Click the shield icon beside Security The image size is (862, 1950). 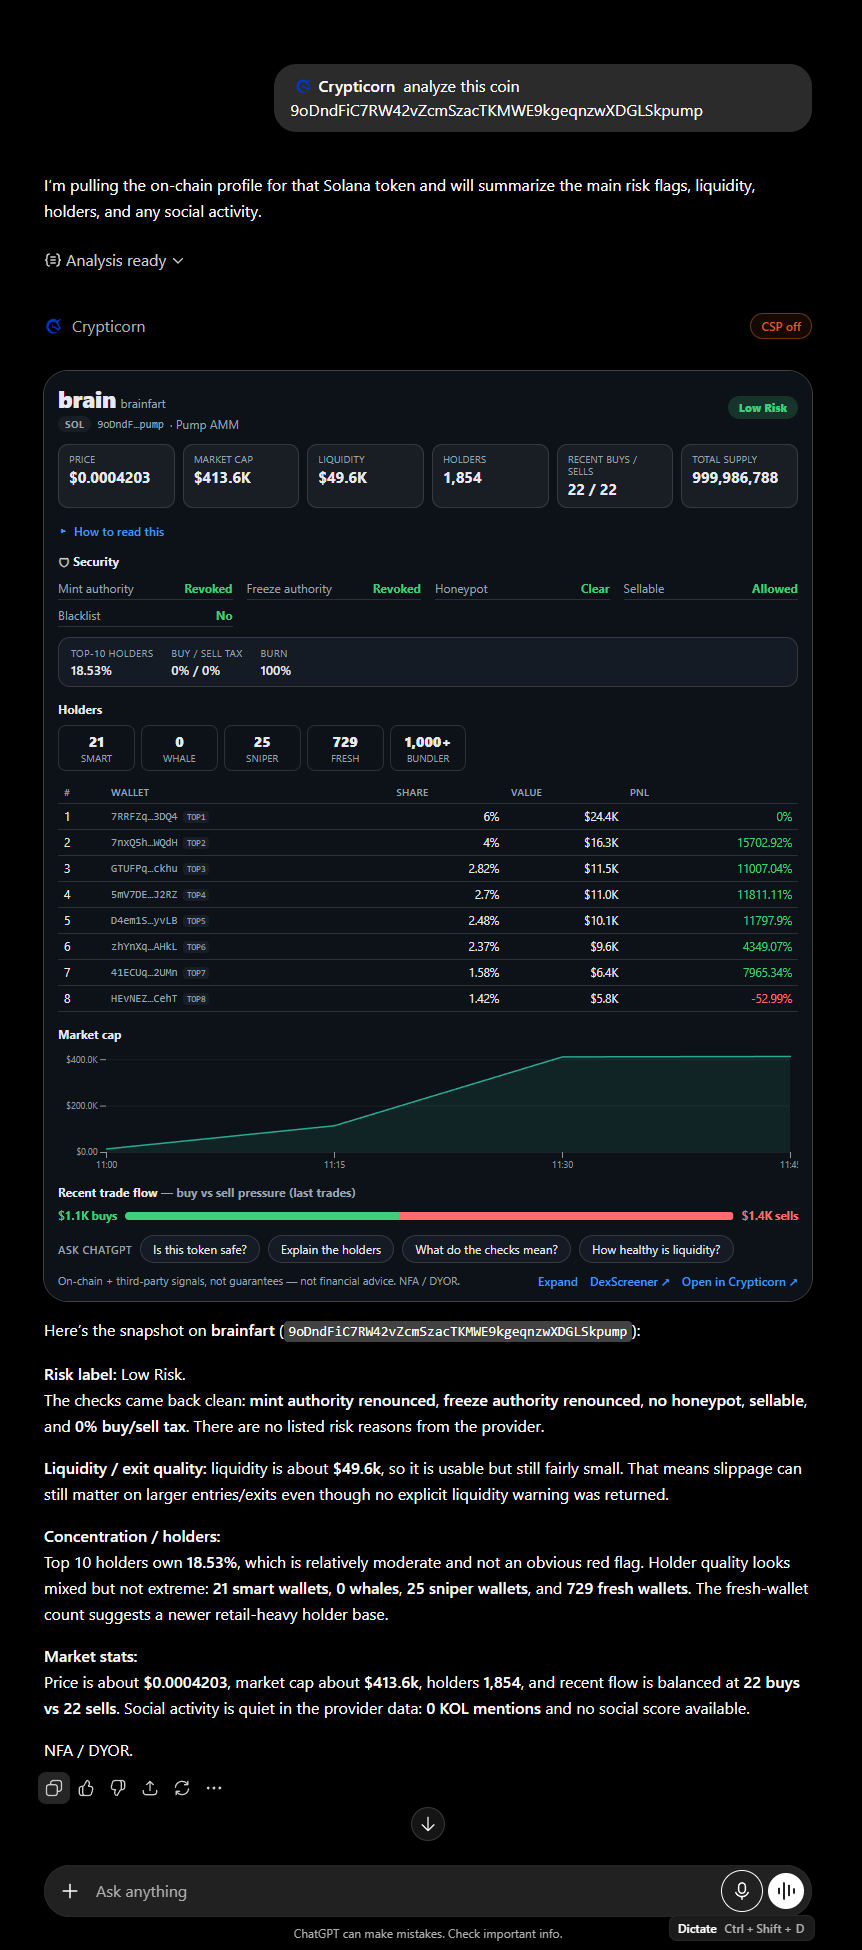point(64,563)
